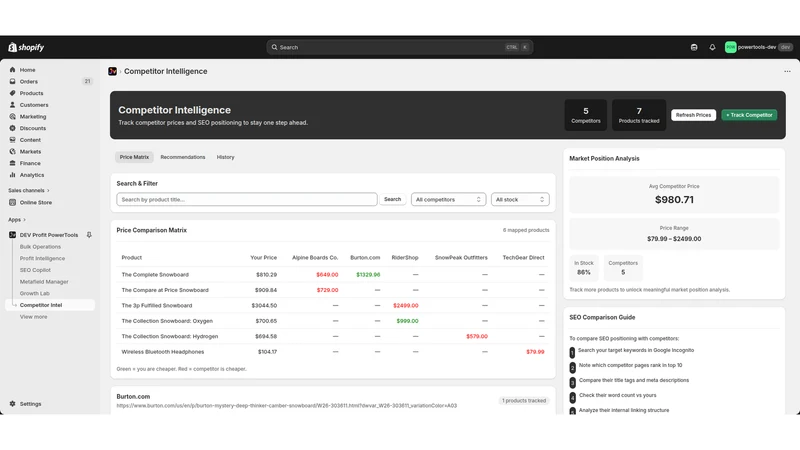Expand the Apps section

coord(17,220)
